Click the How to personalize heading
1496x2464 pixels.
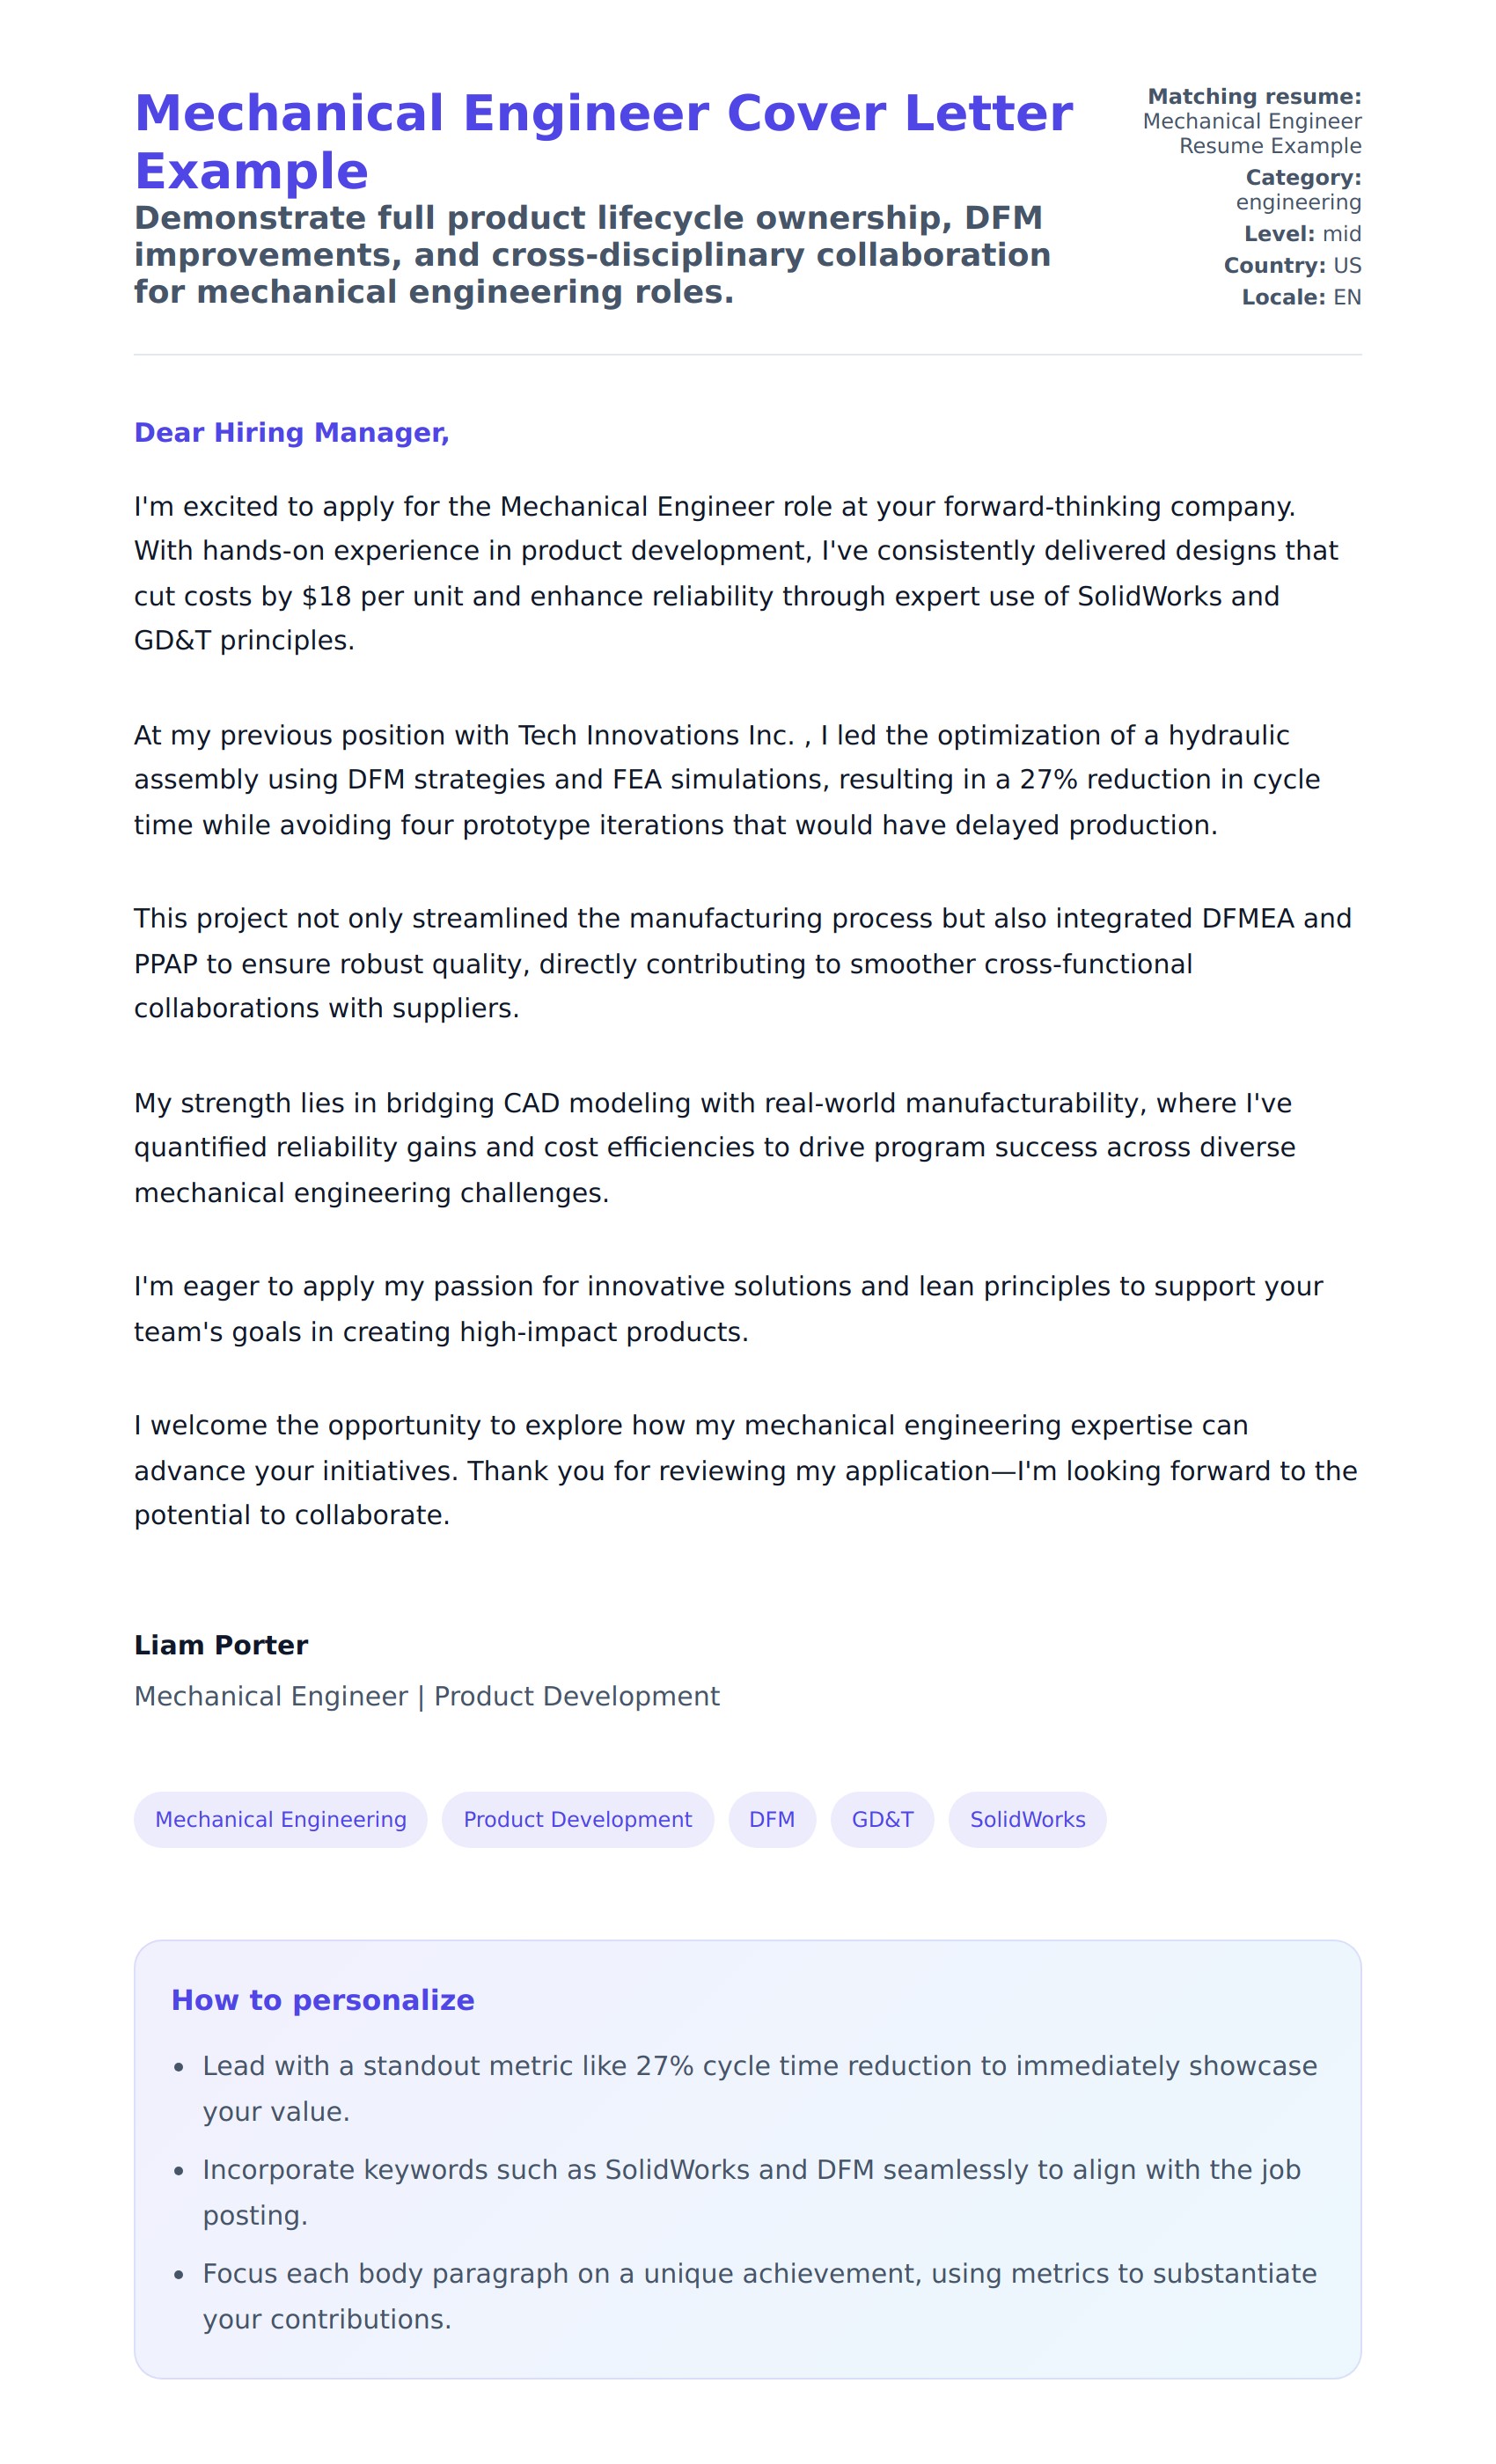(x=322, y=2000)
